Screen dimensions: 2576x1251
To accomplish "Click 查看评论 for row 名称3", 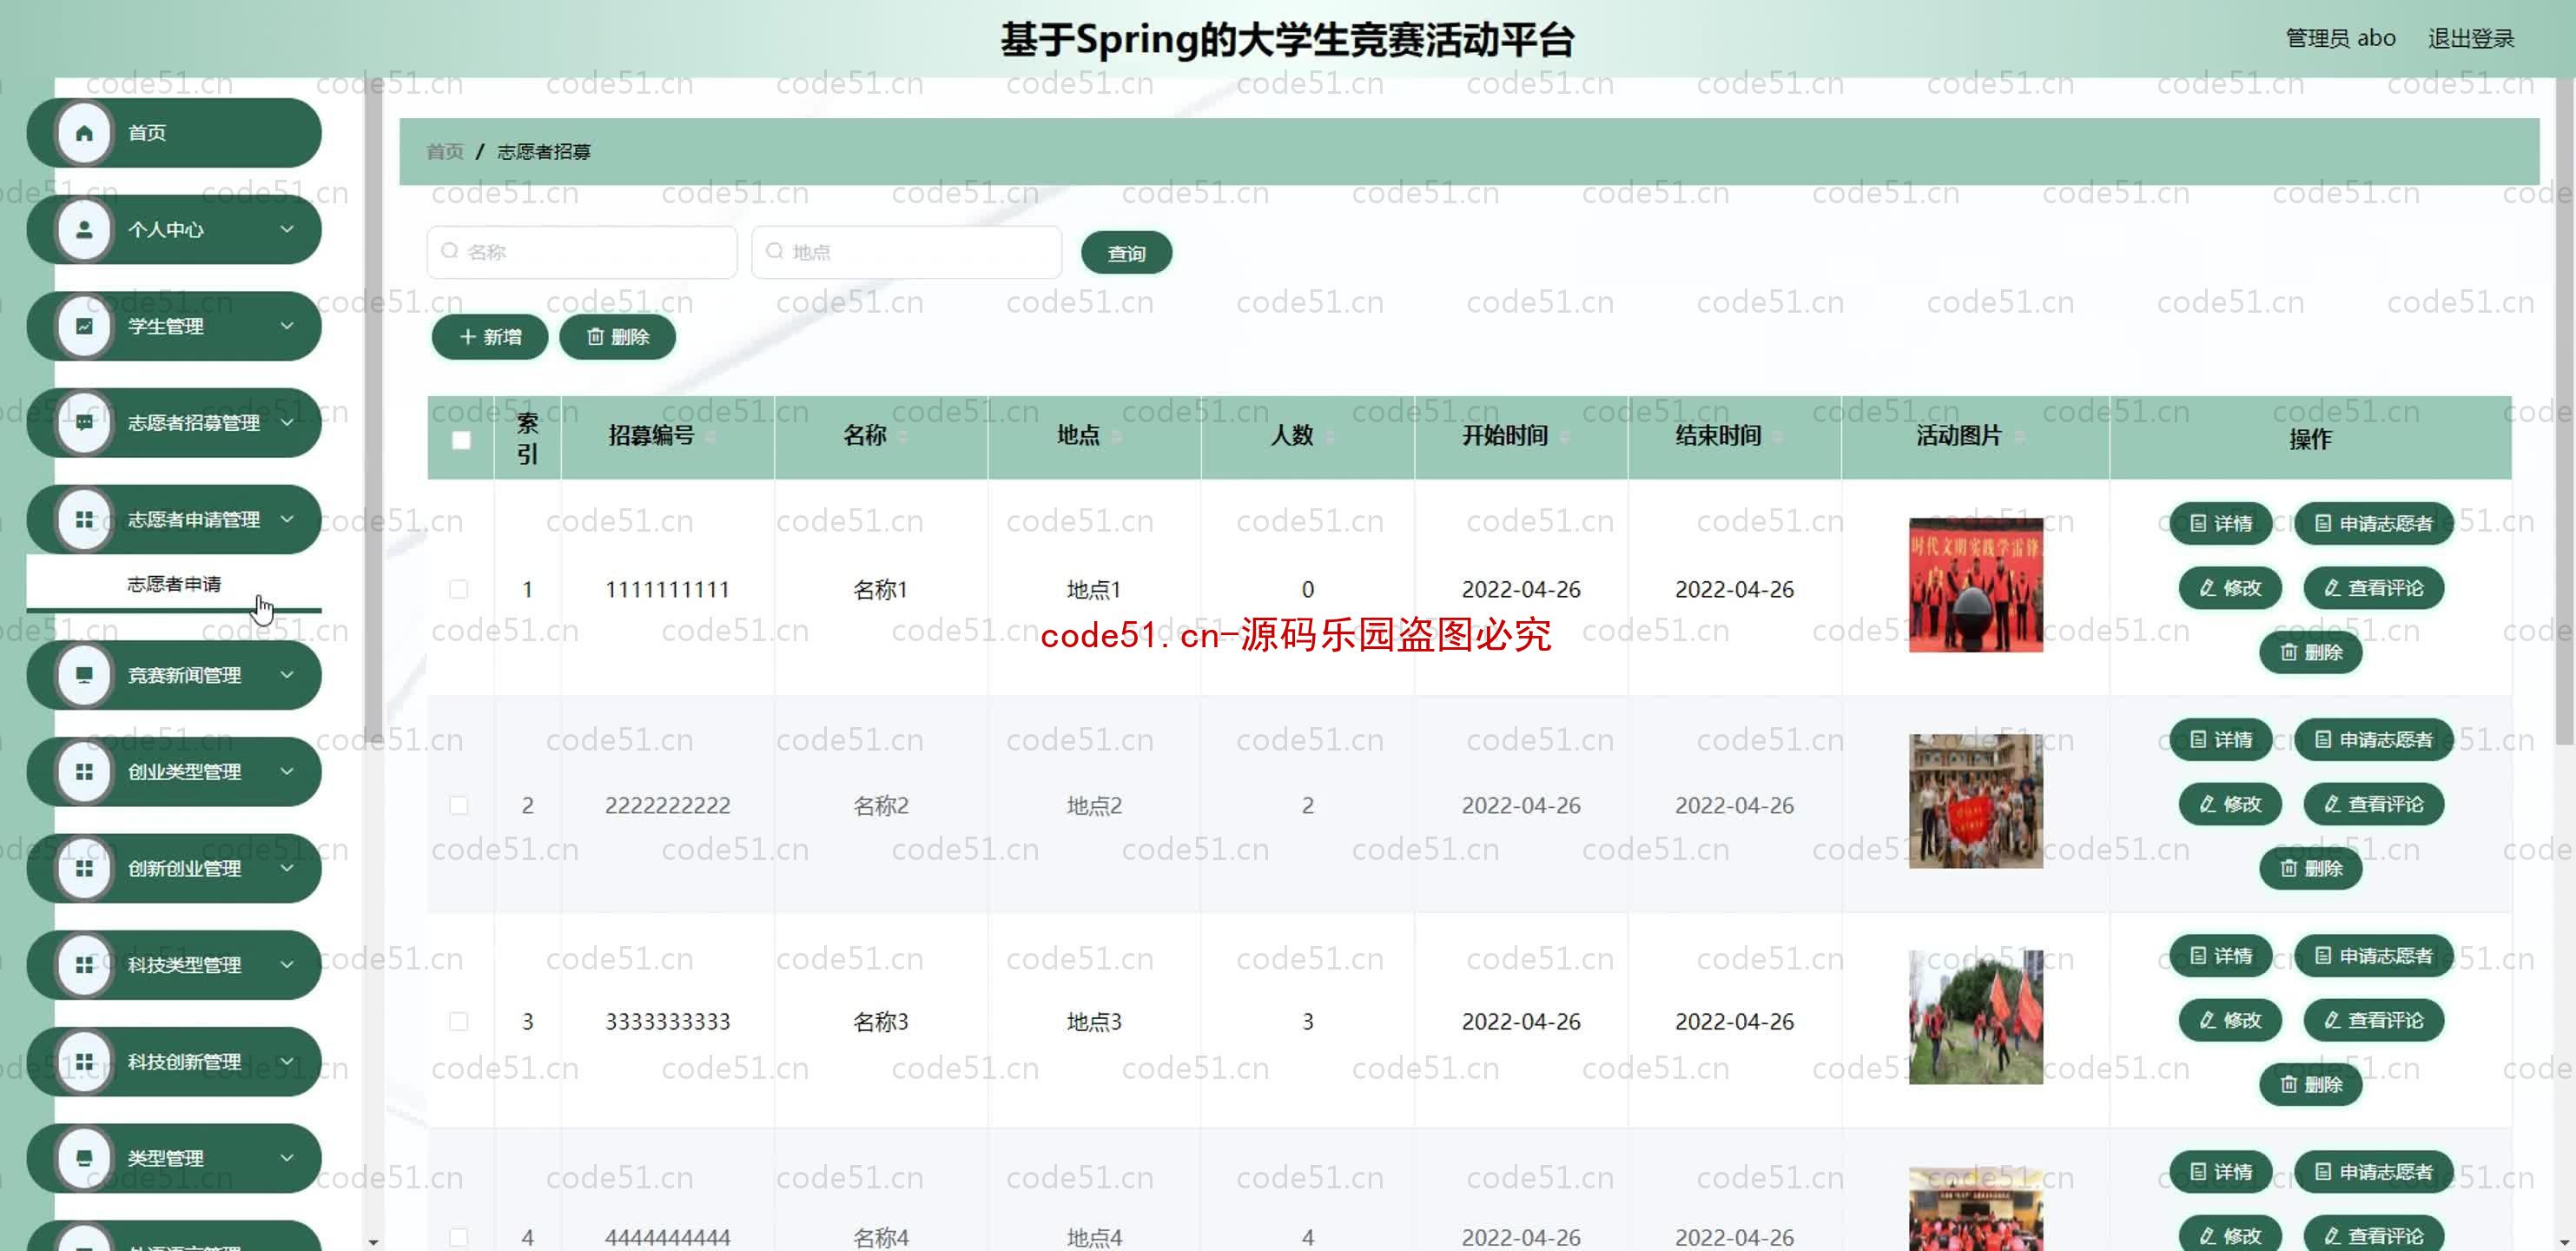I will click(2374, 1020).
